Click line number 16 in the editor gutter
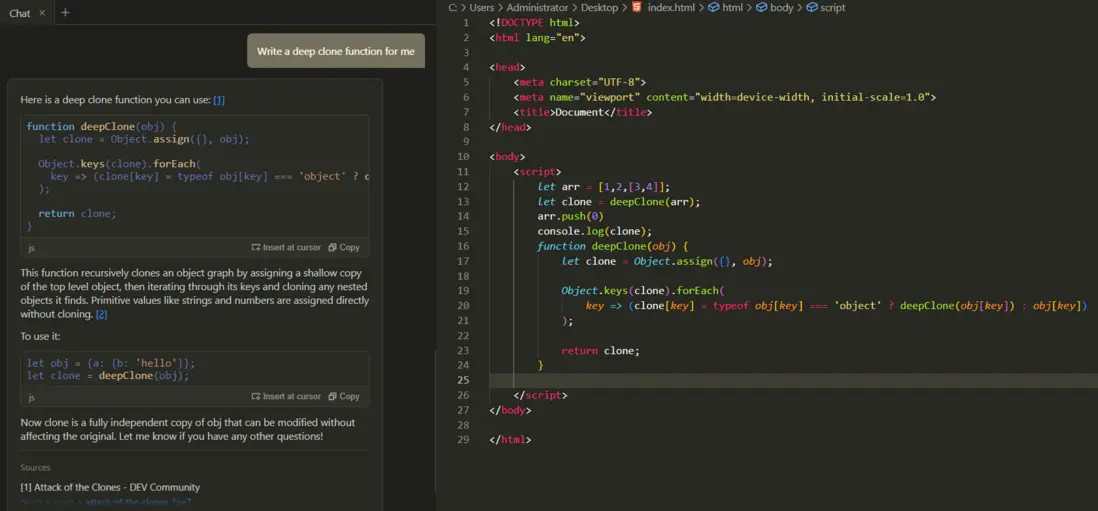The image size is (1098, 511). click(465, 246)
